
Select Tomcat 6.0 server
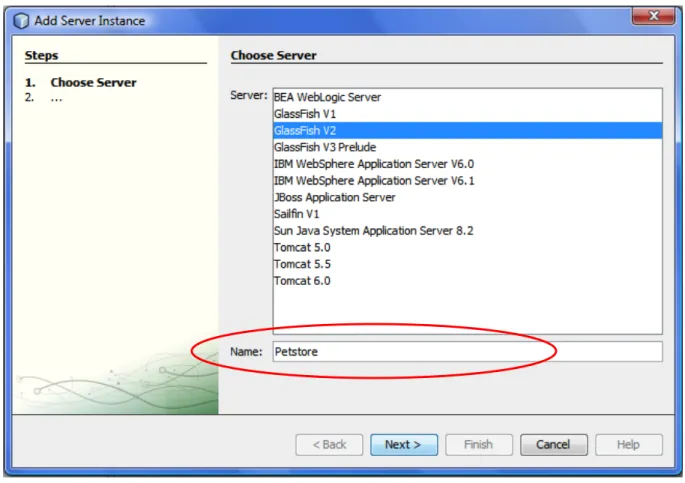pyautogui.click(x=467, y=281)
